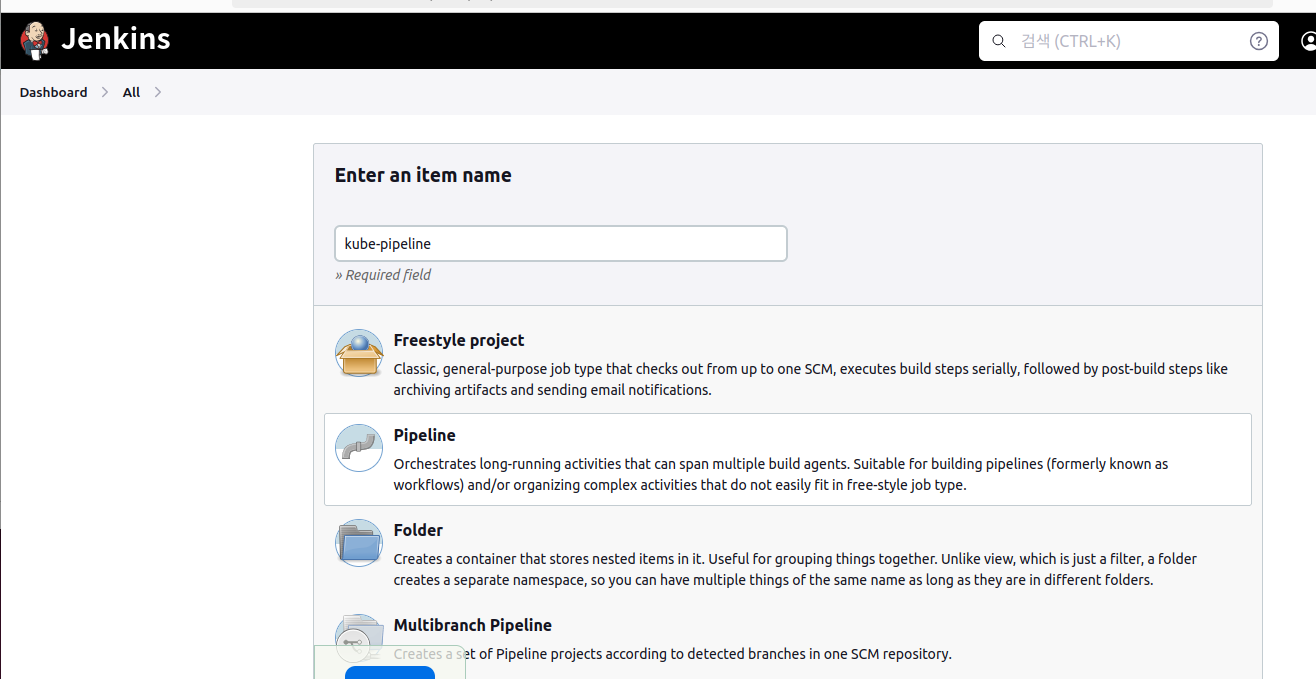Open the user account icon
The height and width of the screenshot is (679, 1316).
click(x=1308, y=41)
